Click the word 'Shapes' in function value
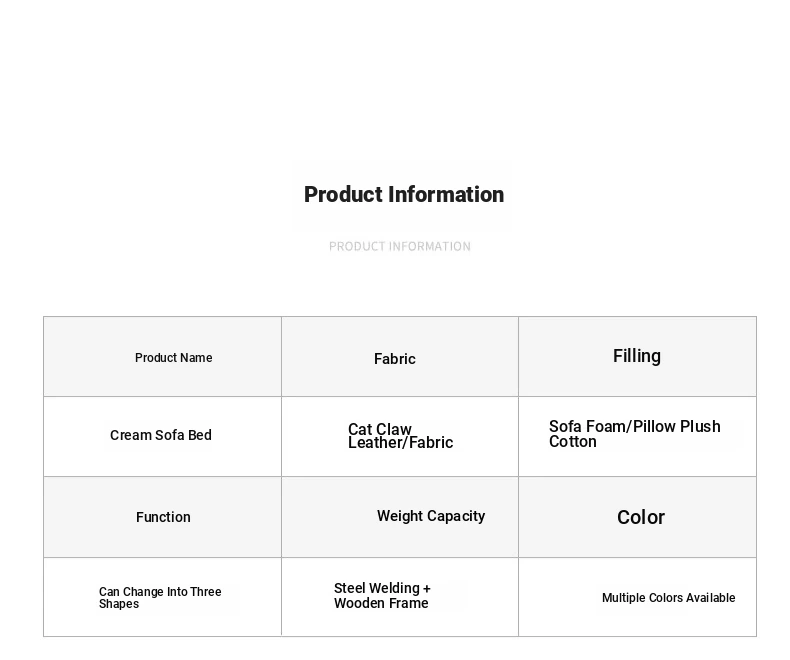790x660 pixels. pyautogui.click(x=119, y=604)
